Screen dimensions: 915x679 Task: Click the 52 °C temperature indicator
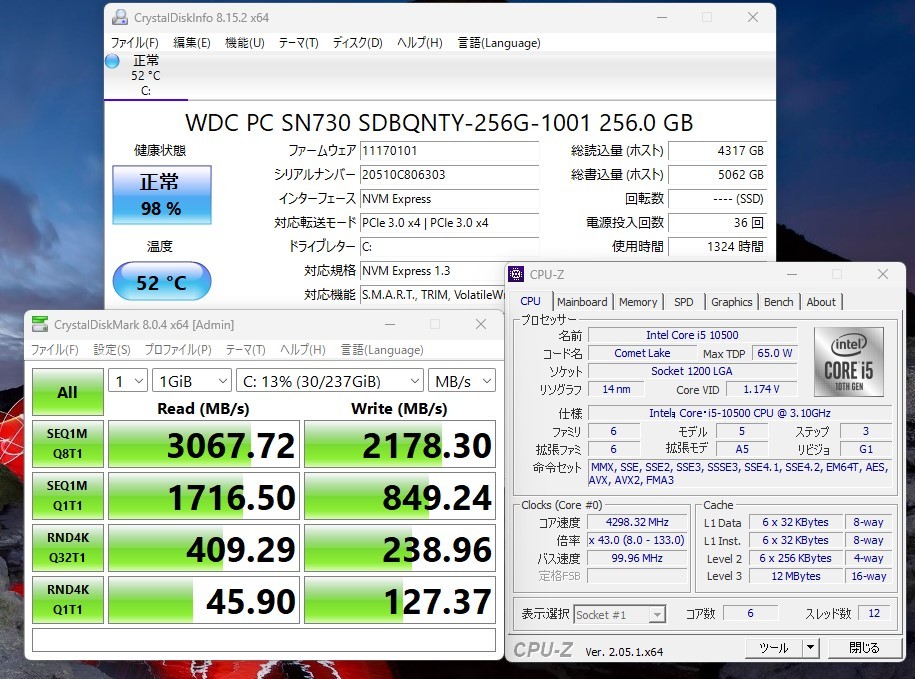coord(162,282)
